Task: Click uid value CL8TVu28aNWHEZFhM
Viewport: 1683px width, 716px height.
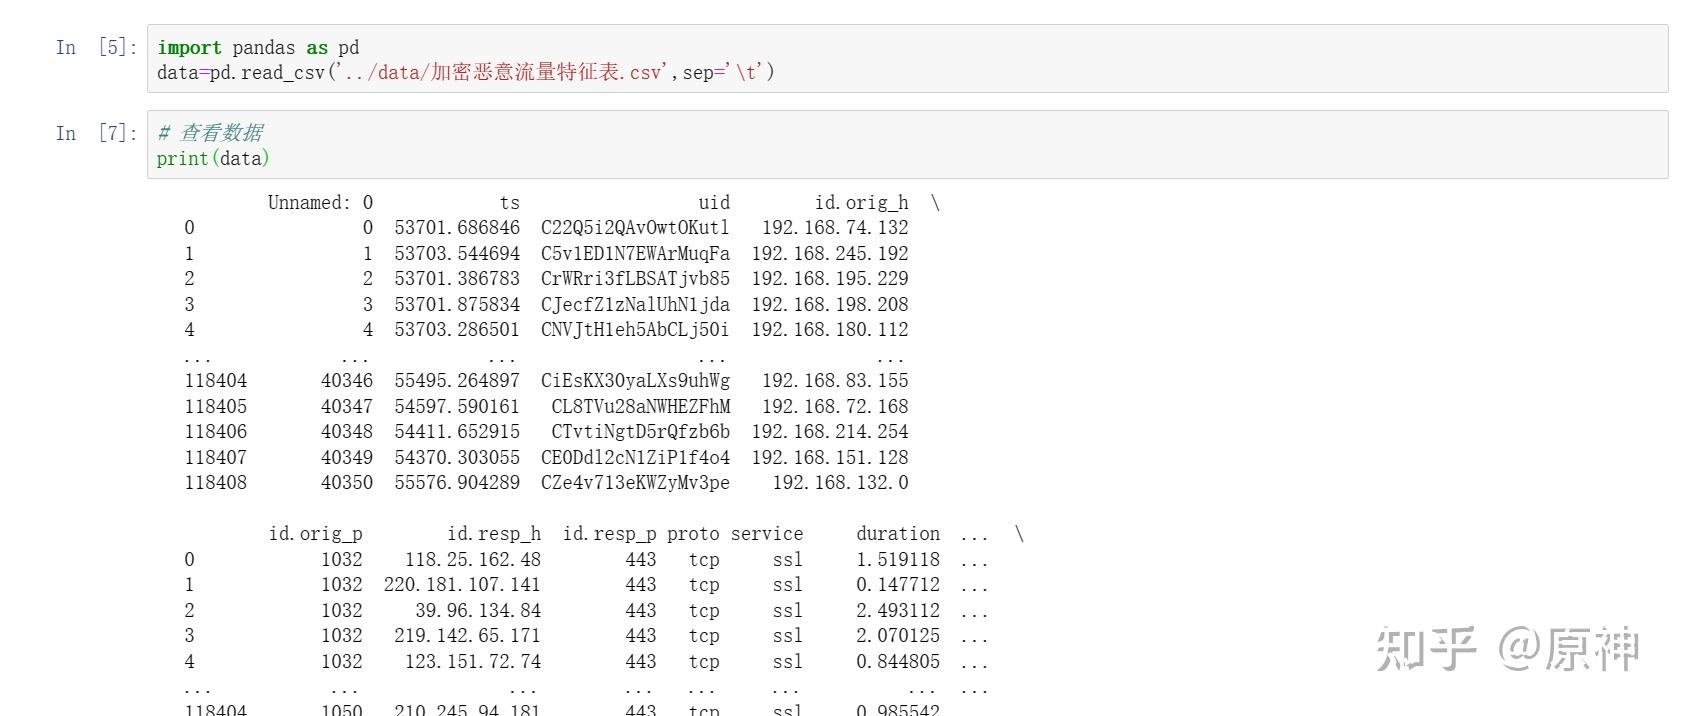Action: pyautogui.click(x=641, y=407)
